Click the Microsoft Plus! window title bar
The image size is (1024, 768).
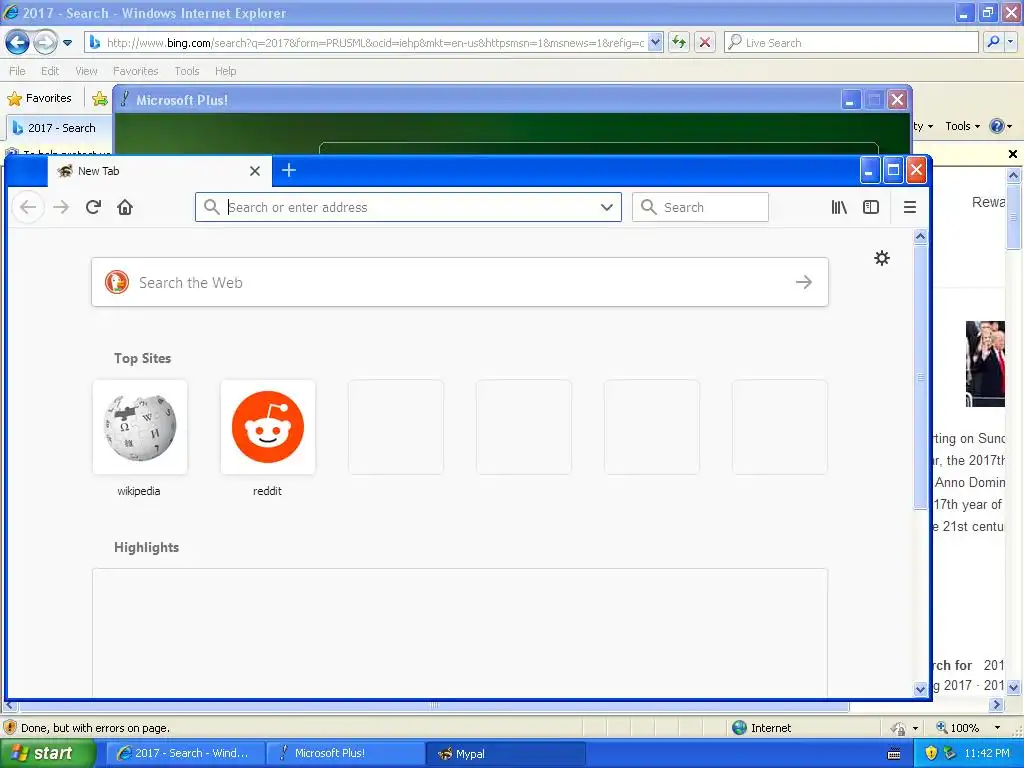[x=483, y=100]
